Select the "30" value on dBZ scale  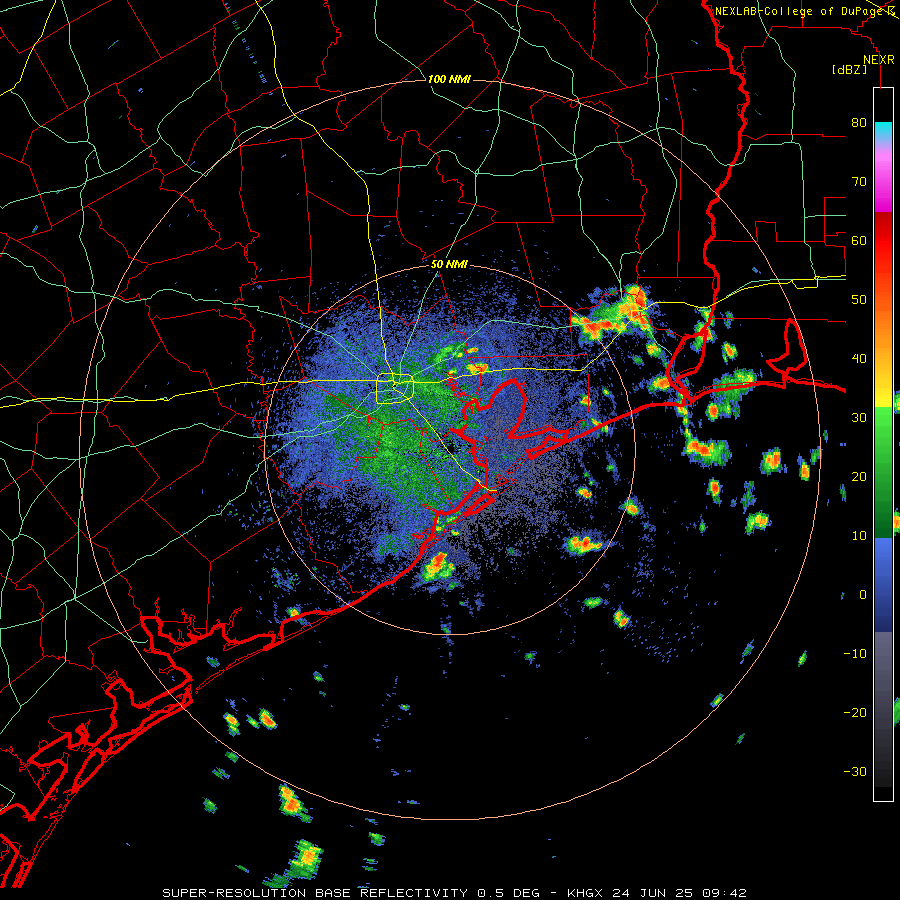pos(859,417)
